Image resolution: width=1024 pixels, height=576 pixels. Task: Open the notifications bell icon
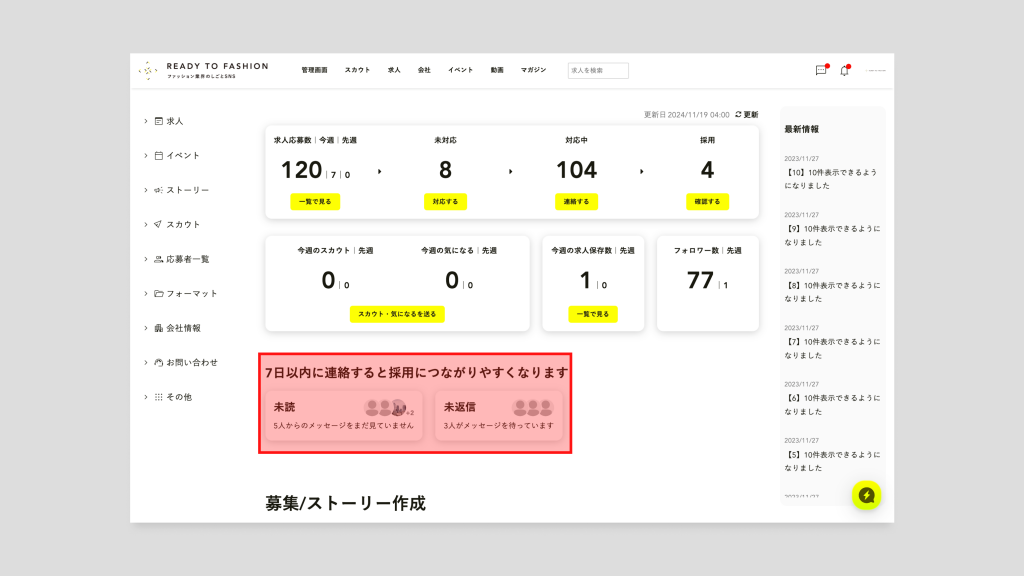(x=844, y=71)
